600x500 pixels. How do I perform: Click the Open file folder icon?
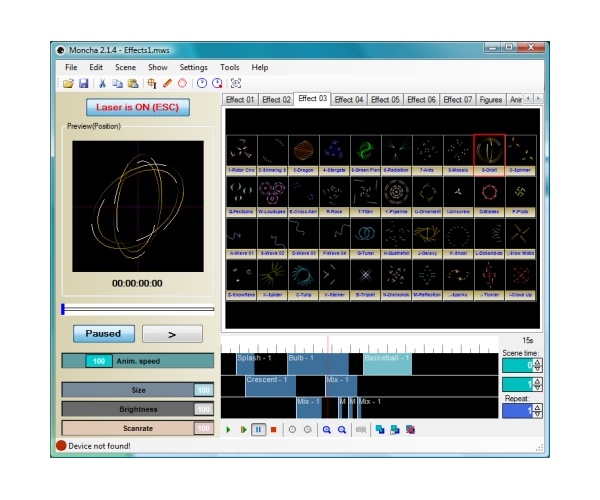coord(68,83)
